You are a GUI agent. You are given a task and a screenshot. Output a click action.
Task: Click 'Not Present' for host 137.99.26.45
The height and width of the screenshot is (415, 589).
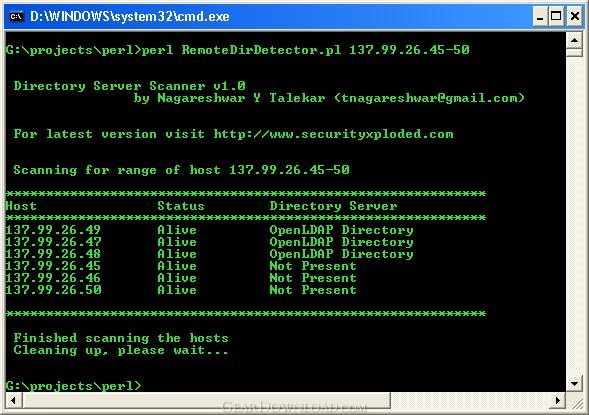pos(313,266)
